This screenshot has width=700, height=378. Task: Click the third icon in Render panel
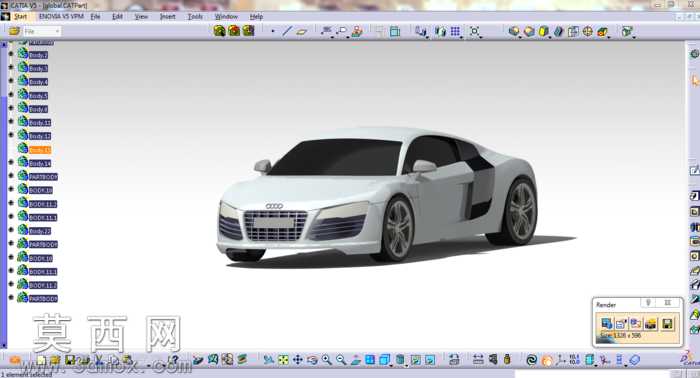(x=636, y=323)
